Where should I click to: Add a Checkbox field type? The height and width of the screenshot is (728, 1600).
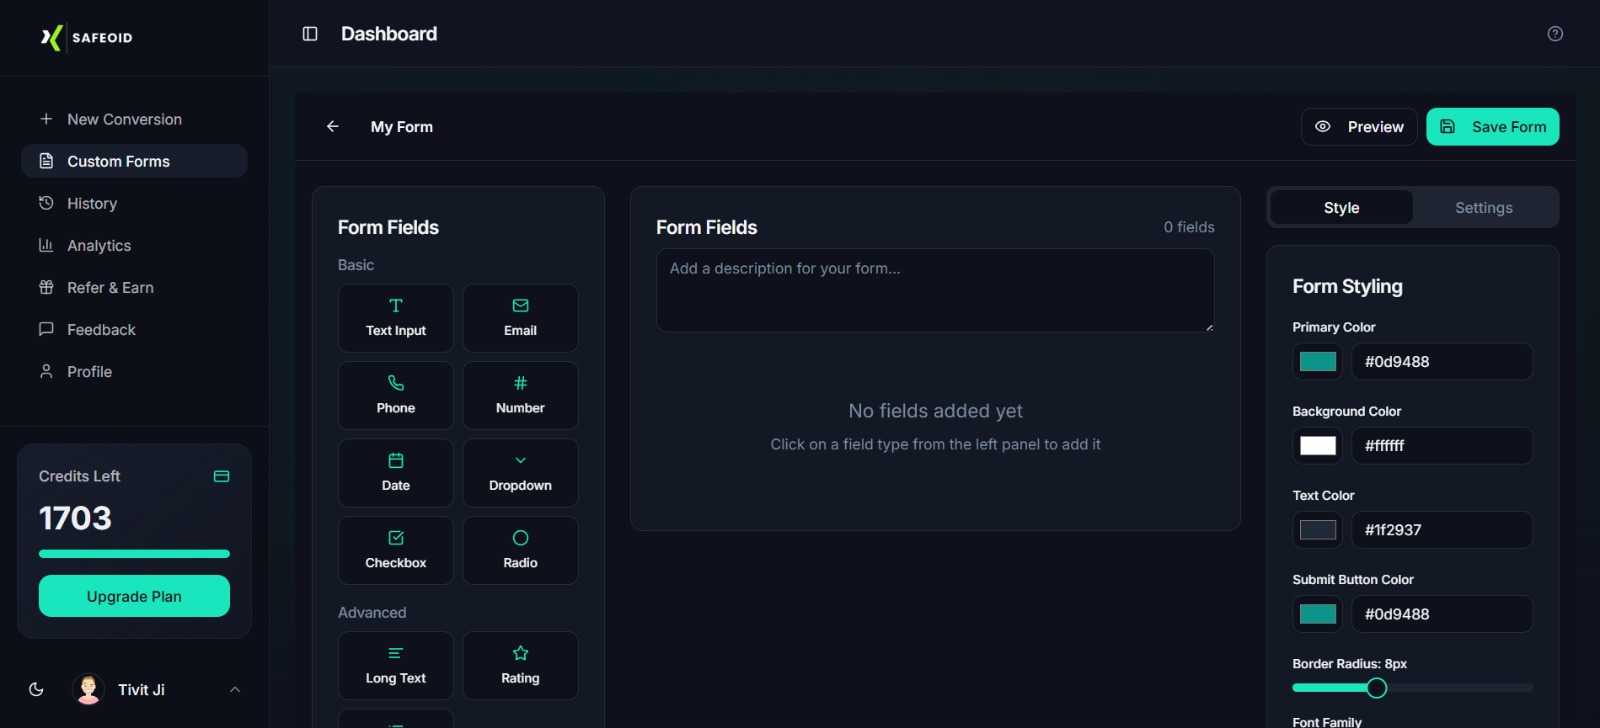point(396,550)
